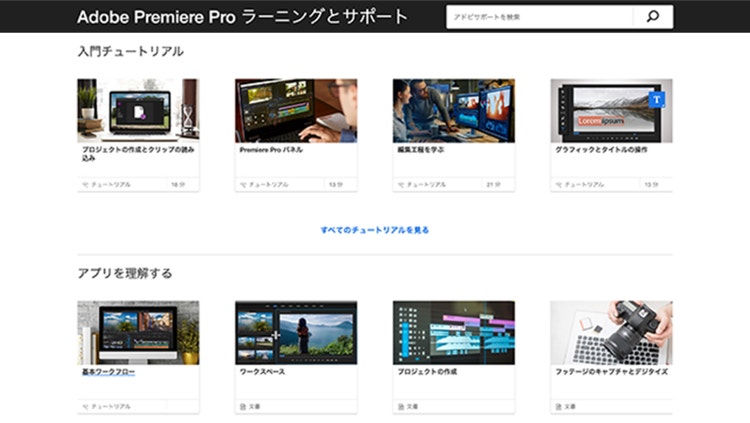Click the second-row プロジェクトの作成 title link
This screenshot has width=750, height=423.
427,372
